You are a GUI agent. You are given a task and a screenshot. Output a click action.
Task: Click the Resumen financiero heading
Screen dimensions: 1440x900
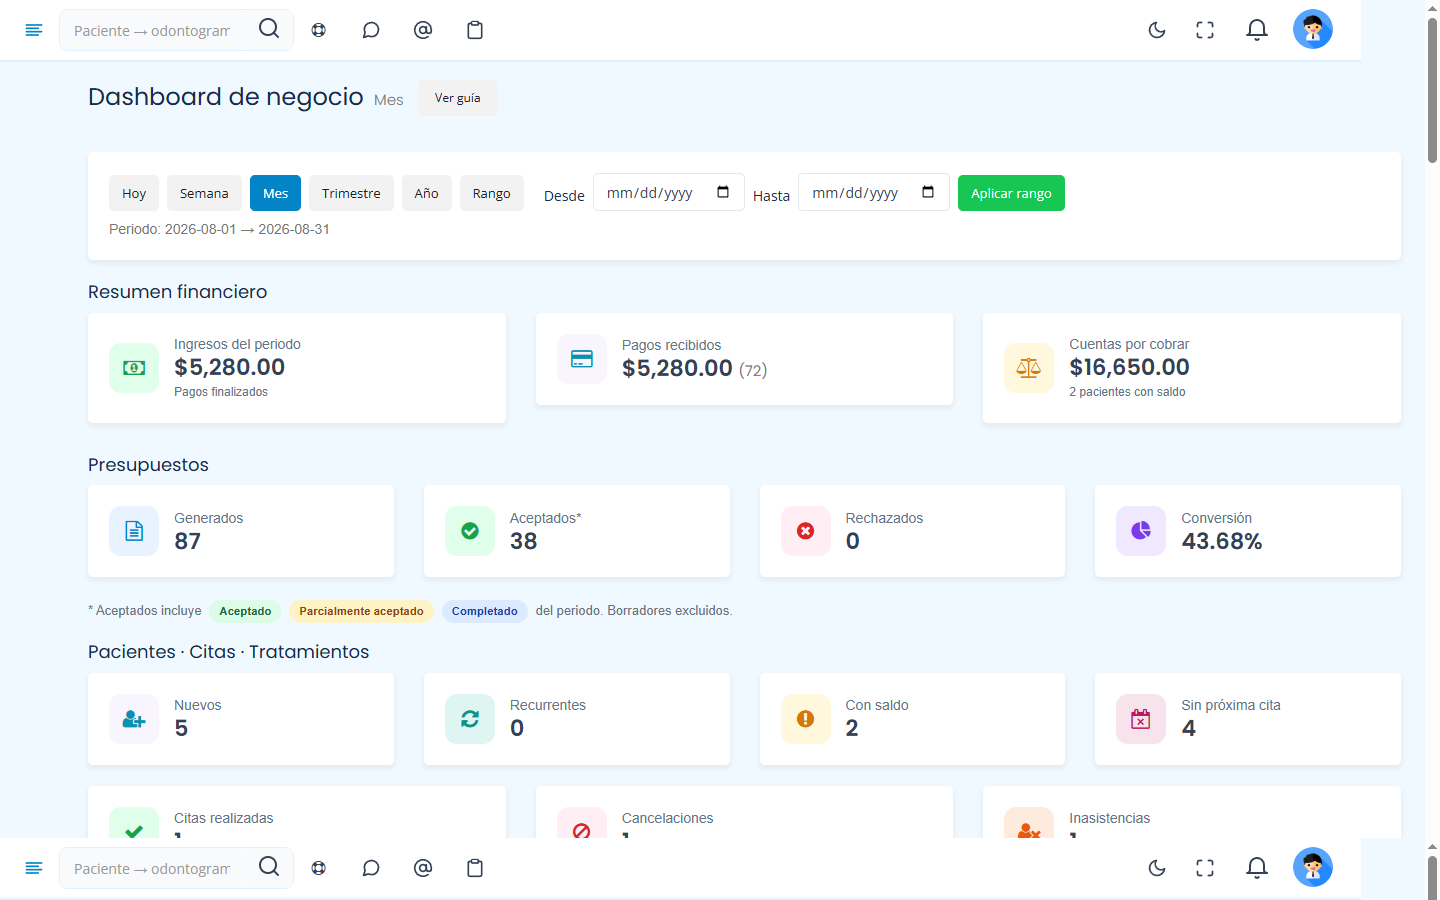coord(178,292)
